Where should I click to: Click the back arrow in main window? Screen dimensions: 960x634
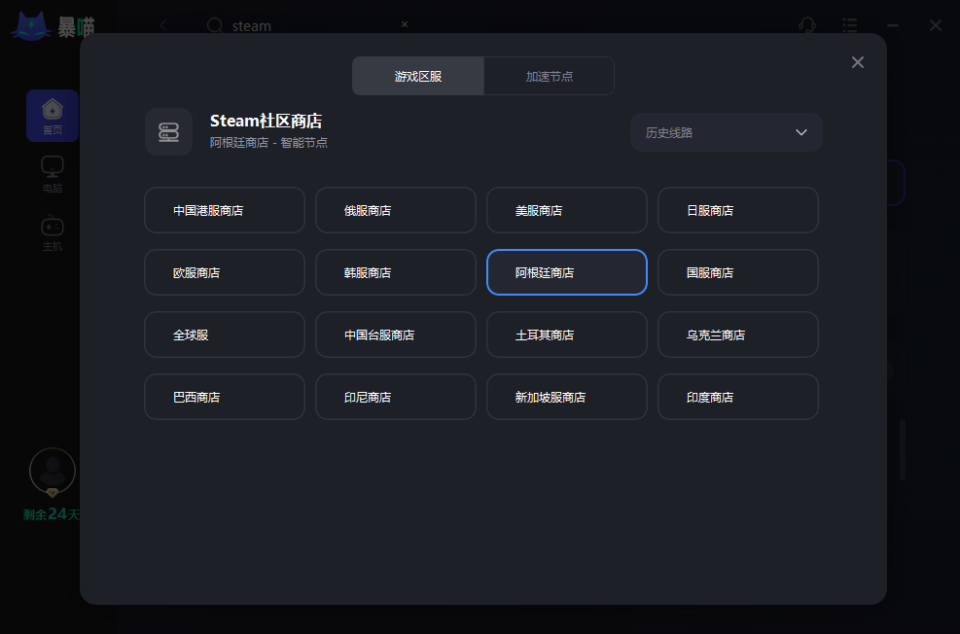(163, 25)
